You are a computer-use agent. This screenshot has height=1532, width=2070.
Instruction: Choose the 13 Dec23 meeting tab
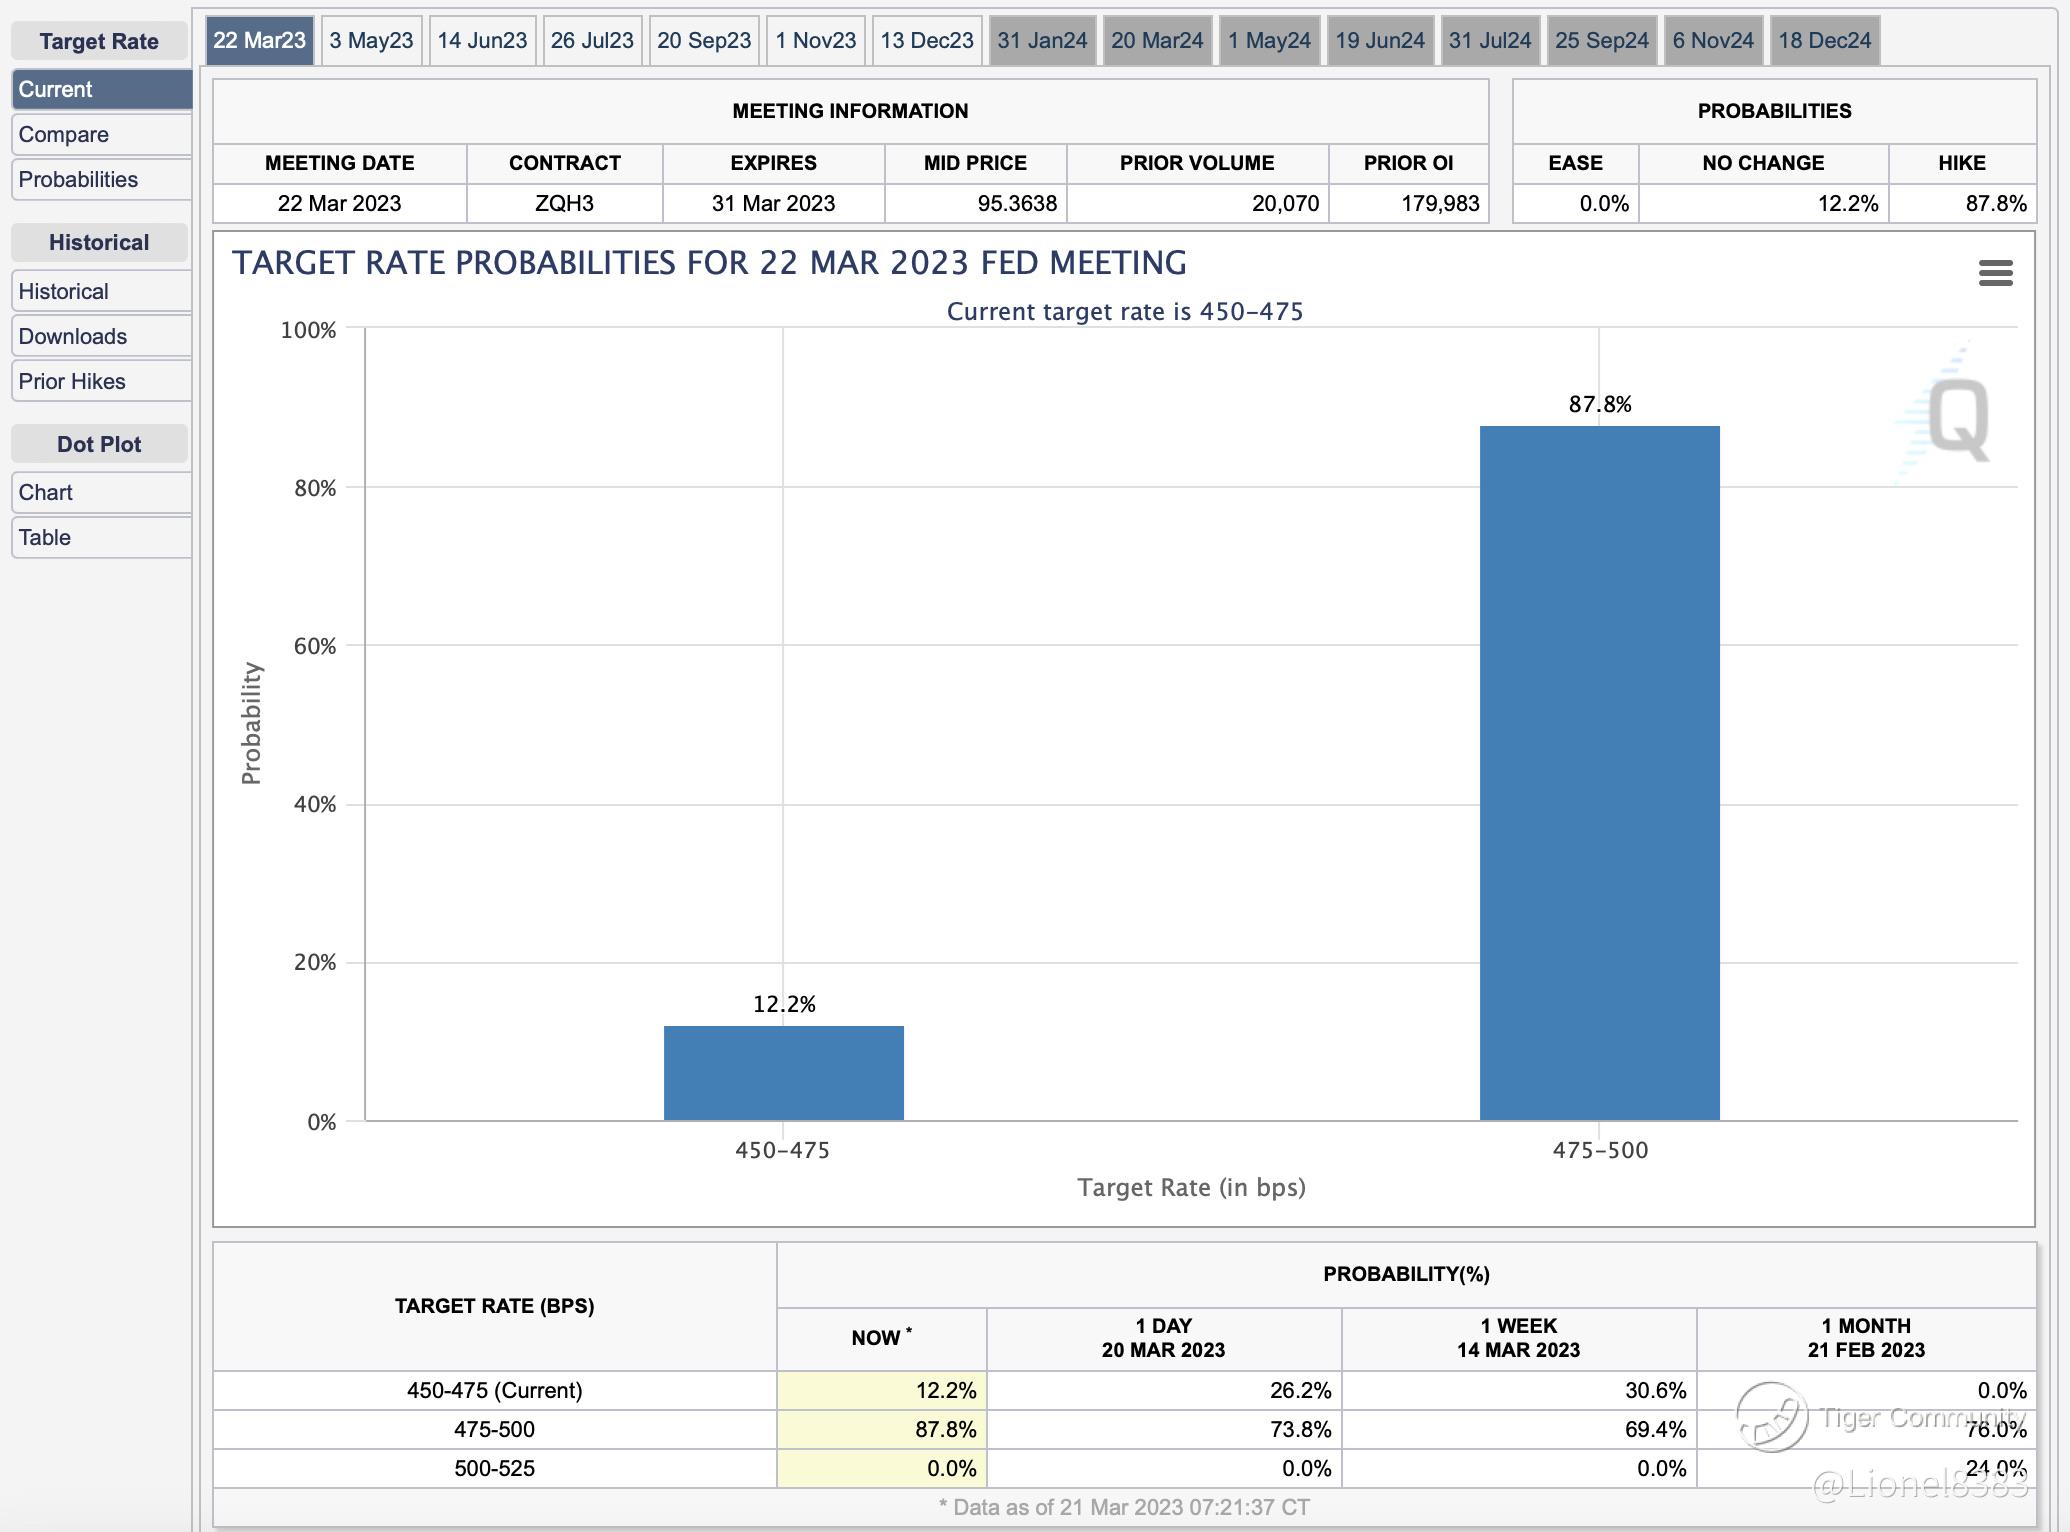point(926,41)
